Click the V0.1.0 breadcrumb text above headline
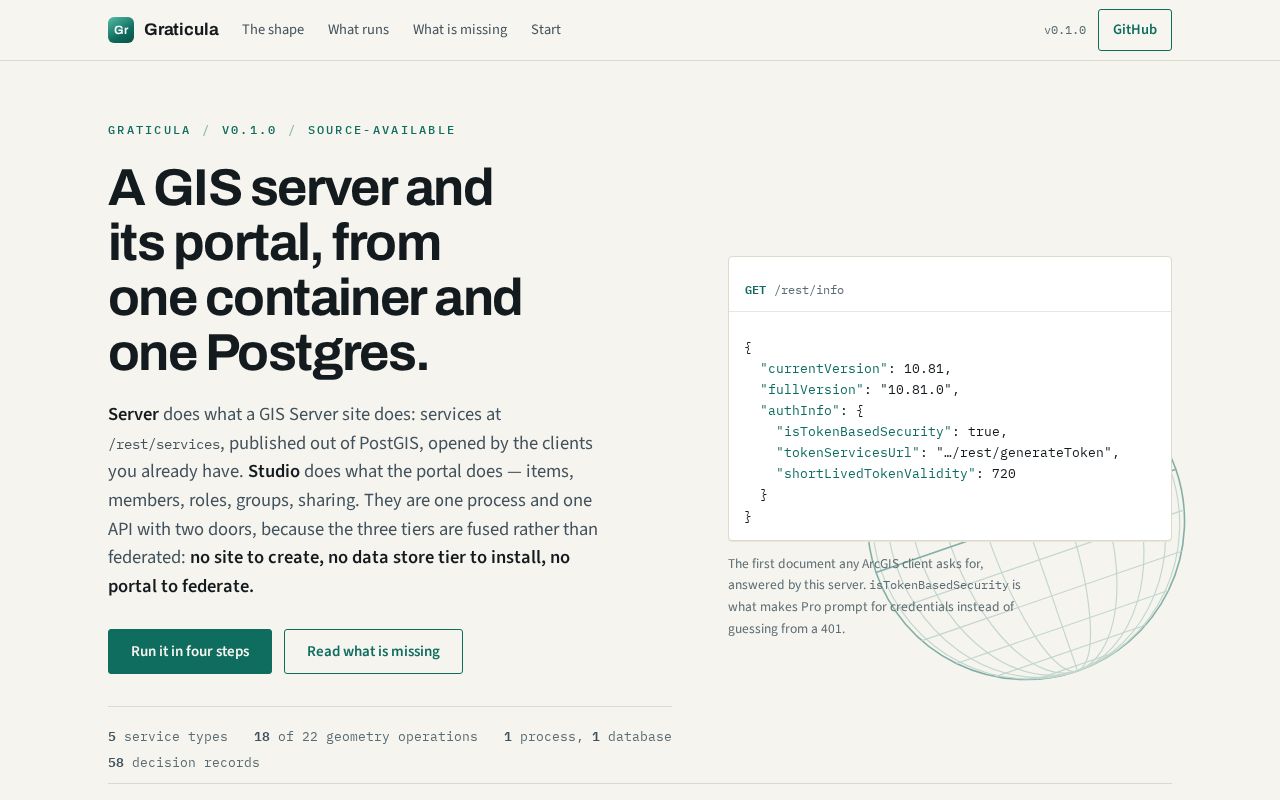1280x800 pixels. [249, 130]
